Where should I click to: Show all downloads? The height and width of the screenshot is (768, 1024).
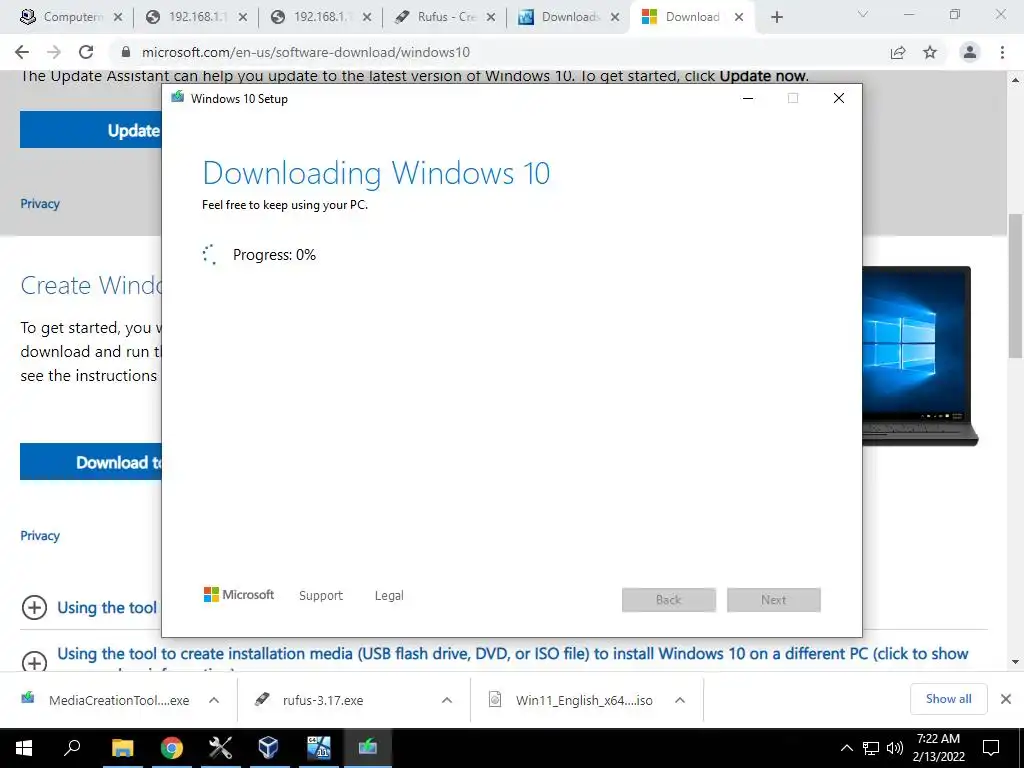[x=948, y=699]
